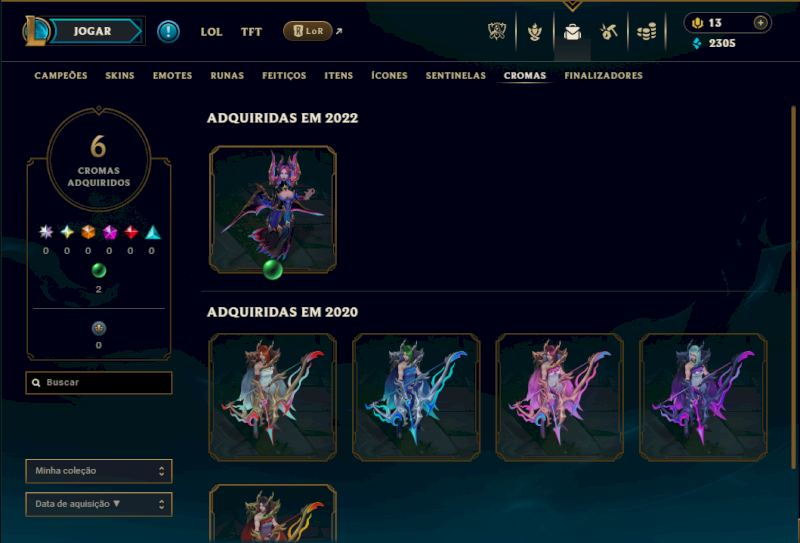800x543 pixels.
Task: Toggle the orange citrine gem filter
Action: [88, 232]
